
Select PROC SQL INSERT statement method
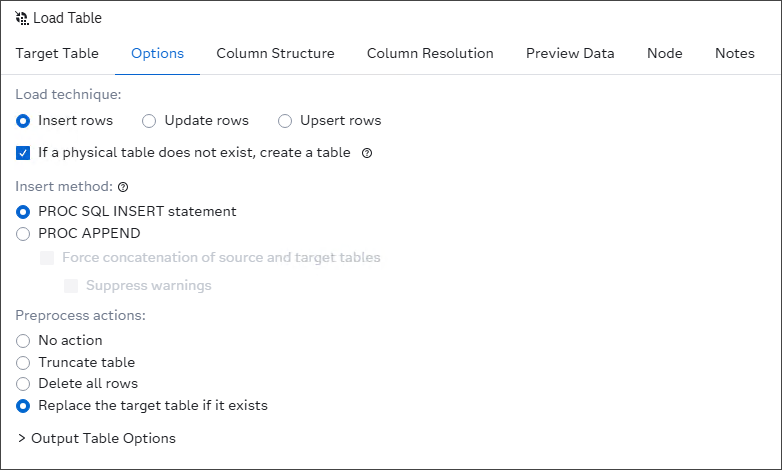pos(23,212)
